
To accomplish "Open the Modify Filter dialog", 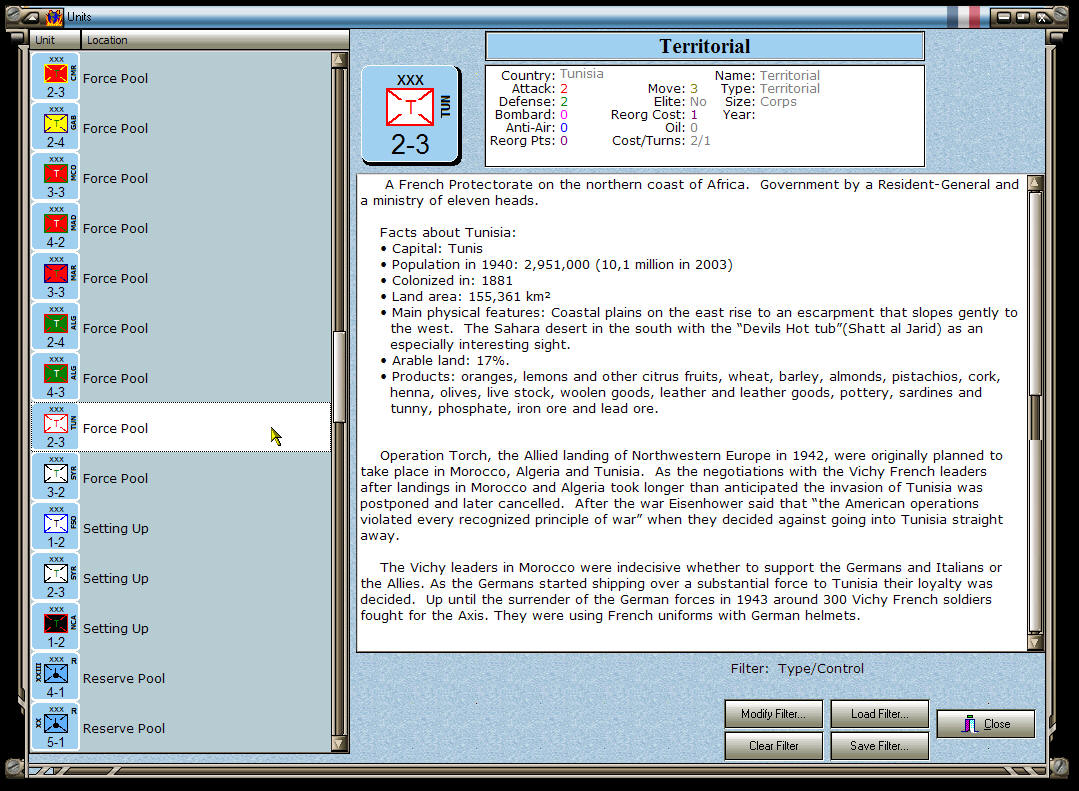I will (x=773, y=714).
